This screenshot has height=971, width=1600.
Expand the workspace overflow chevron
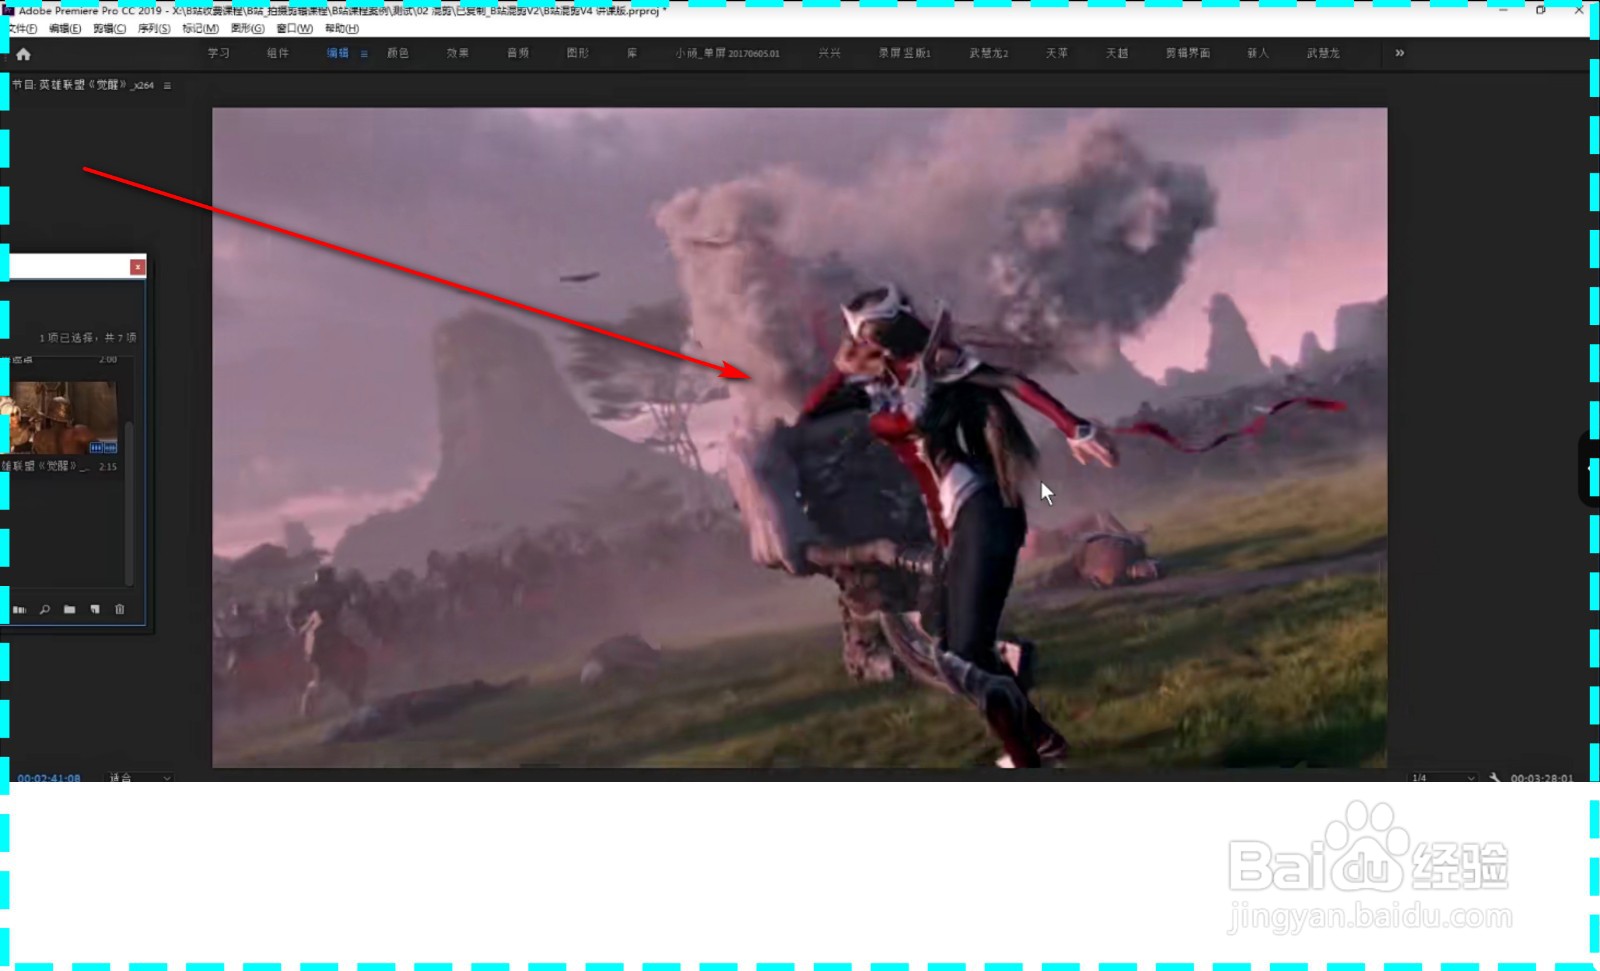tap(1400, 53)
